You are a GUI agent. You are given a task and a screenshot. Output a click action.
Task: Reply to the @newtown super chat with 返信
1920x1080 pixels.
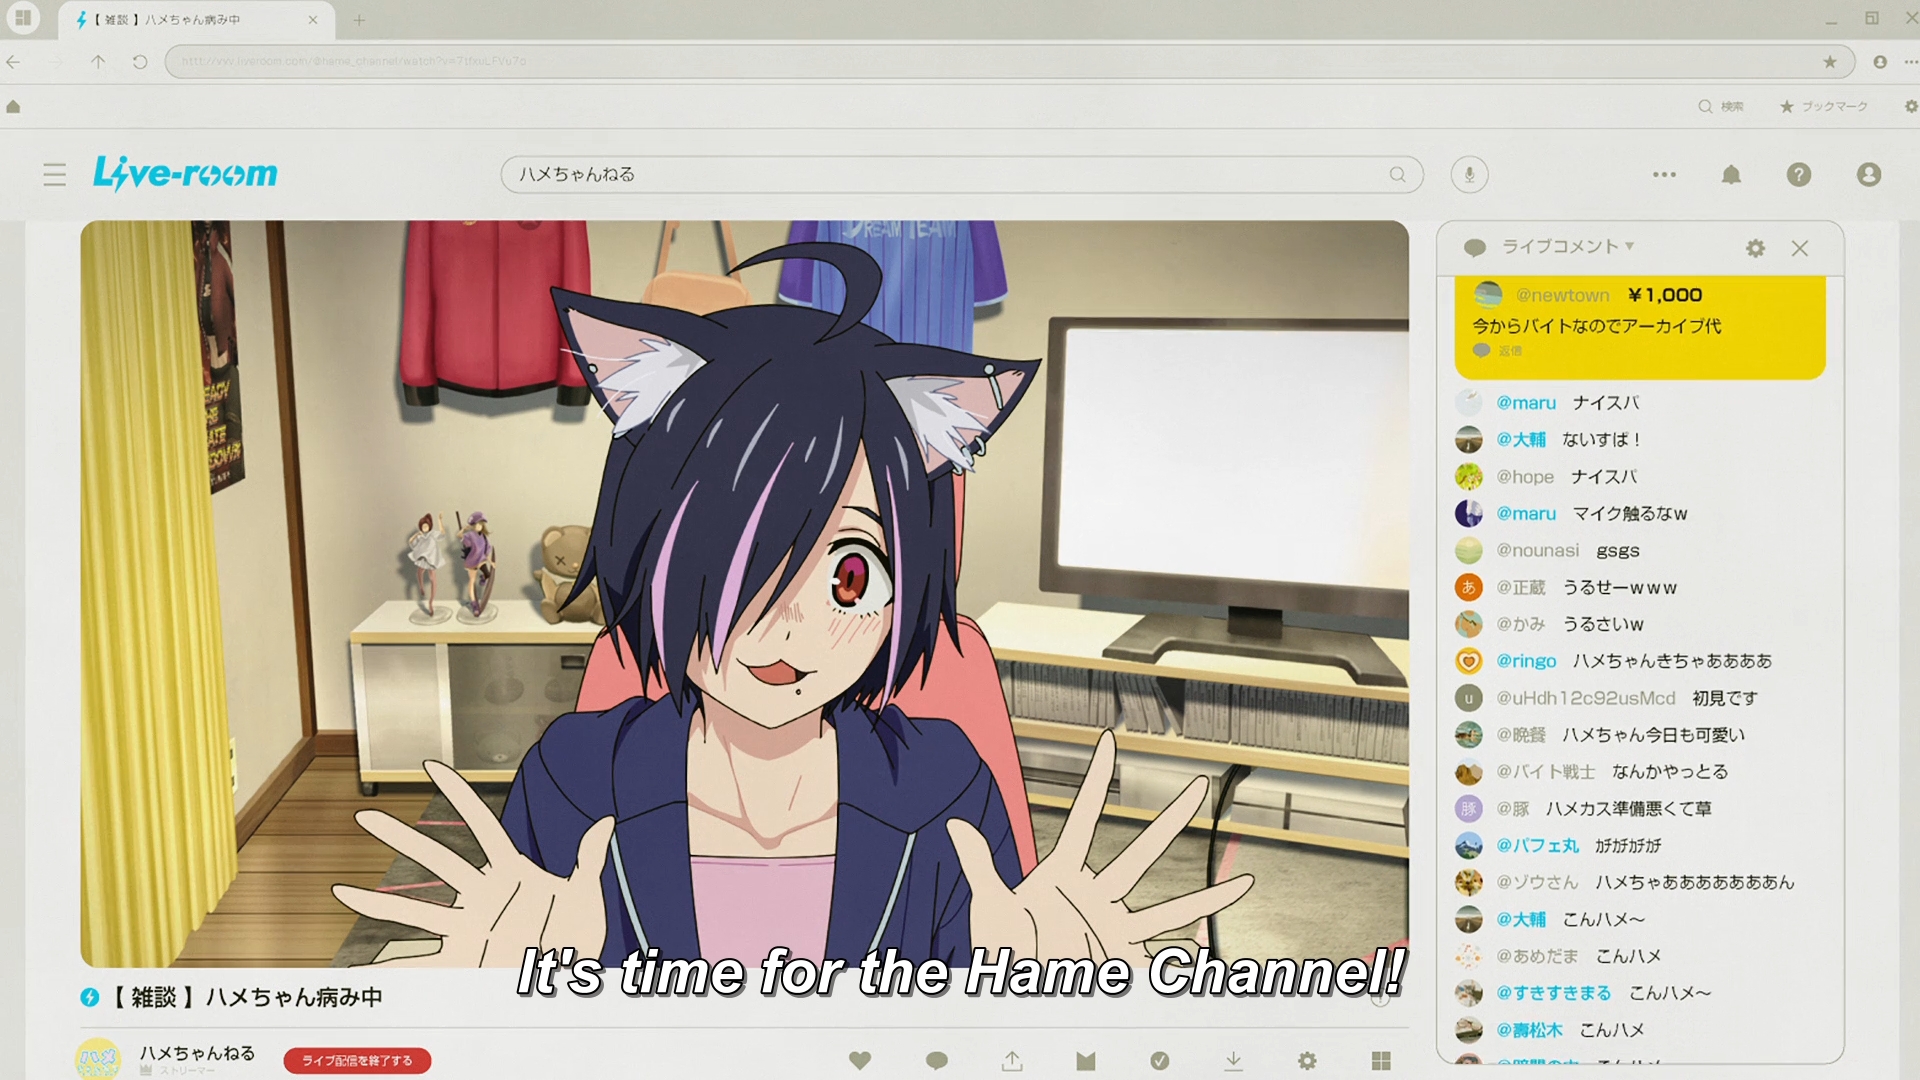[x=1498, y=350]
